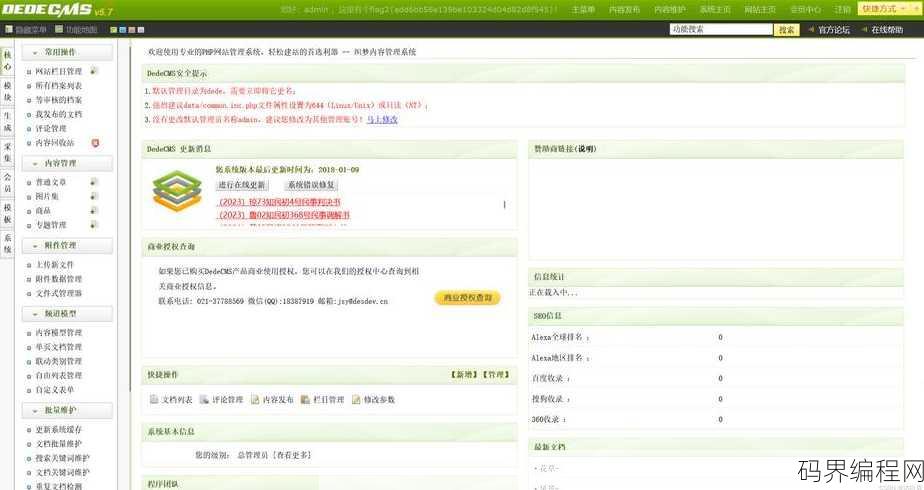924x490 pixels.
Task: Click the 修改参数 shortcut icon
Action: 356,399
